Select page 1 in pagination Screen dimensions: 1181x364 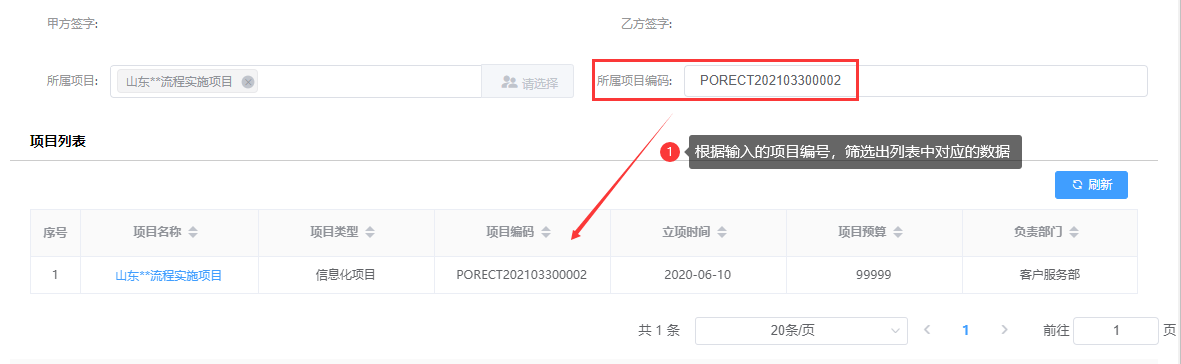click(966, 330)
